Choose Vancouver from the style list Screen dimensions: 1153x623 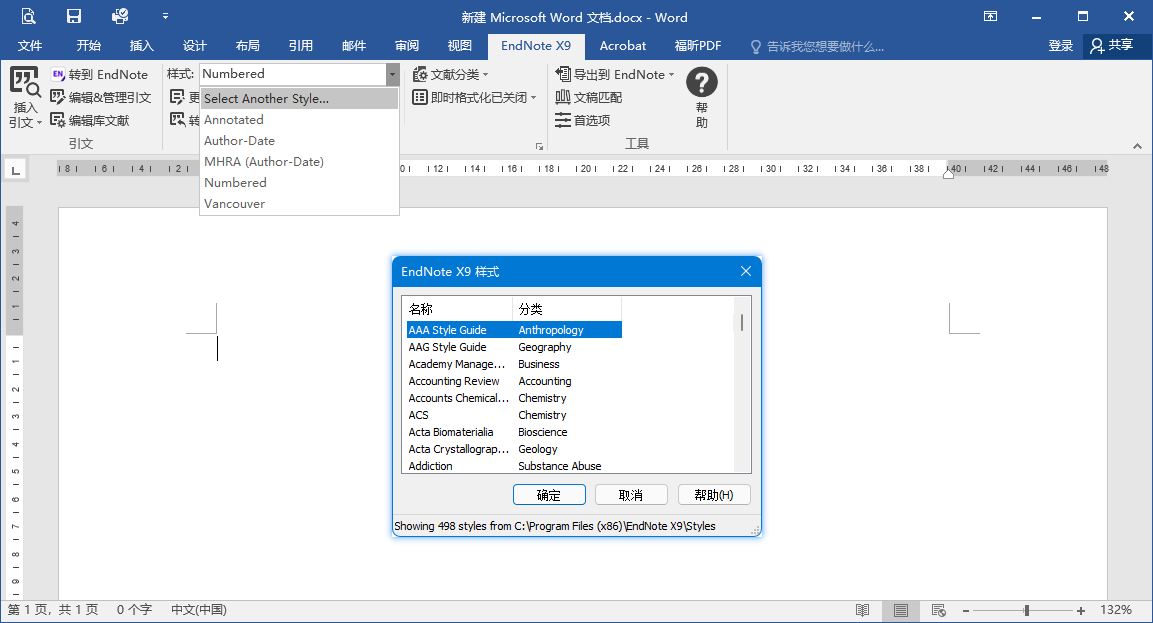pyautogui.click(x=234, y=203)
